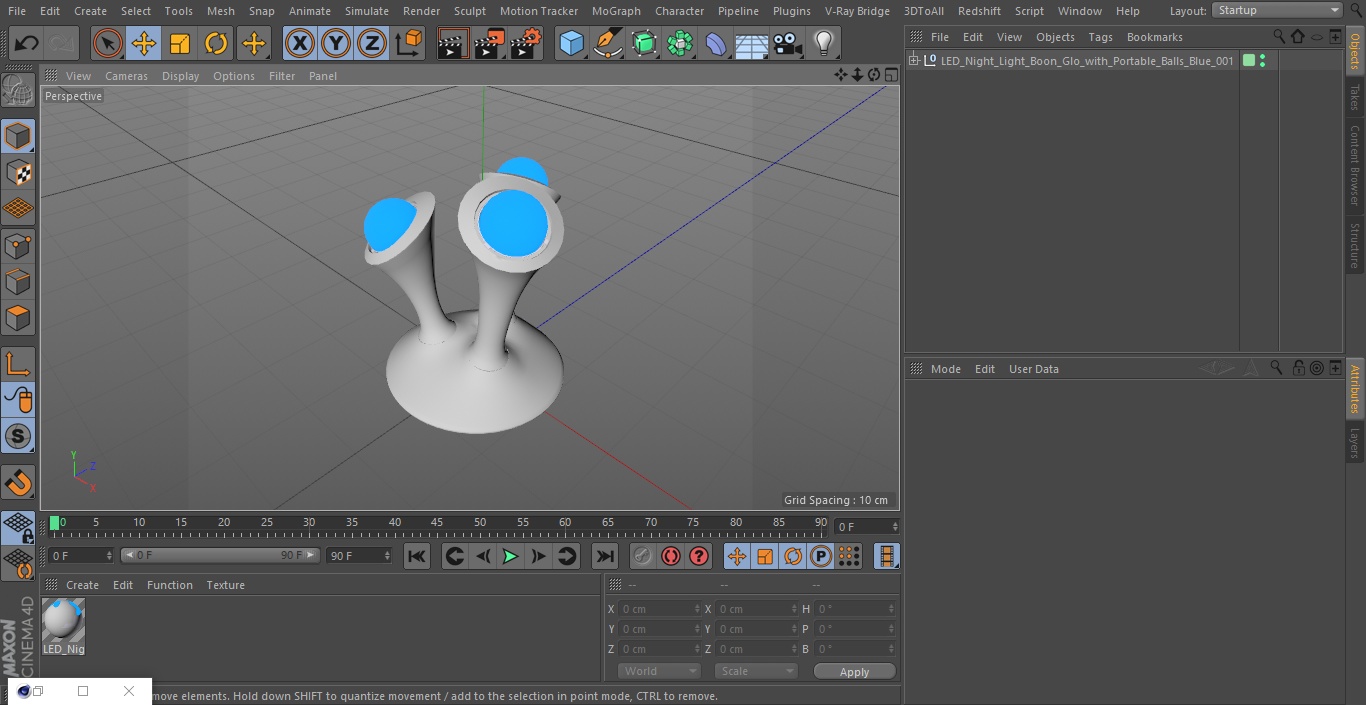The width and height of the screenshot is (1366, 705).
Task: Click the preview range slider bar
Action: tap(220, 555)
